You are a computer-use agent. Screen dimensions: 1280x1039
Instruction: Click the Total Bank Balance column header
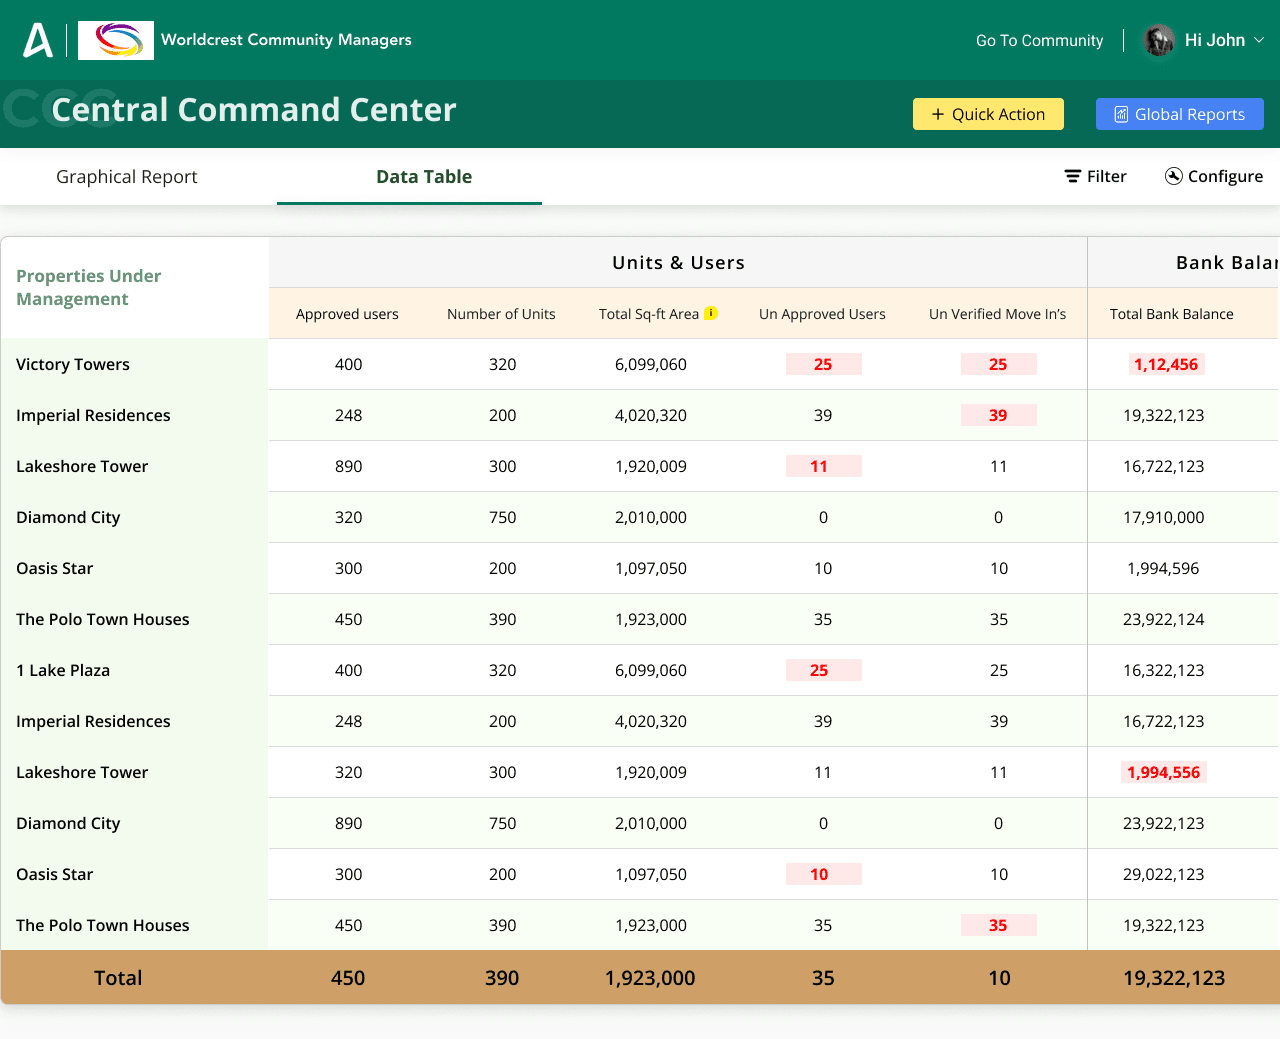(x=1171, y=314)
